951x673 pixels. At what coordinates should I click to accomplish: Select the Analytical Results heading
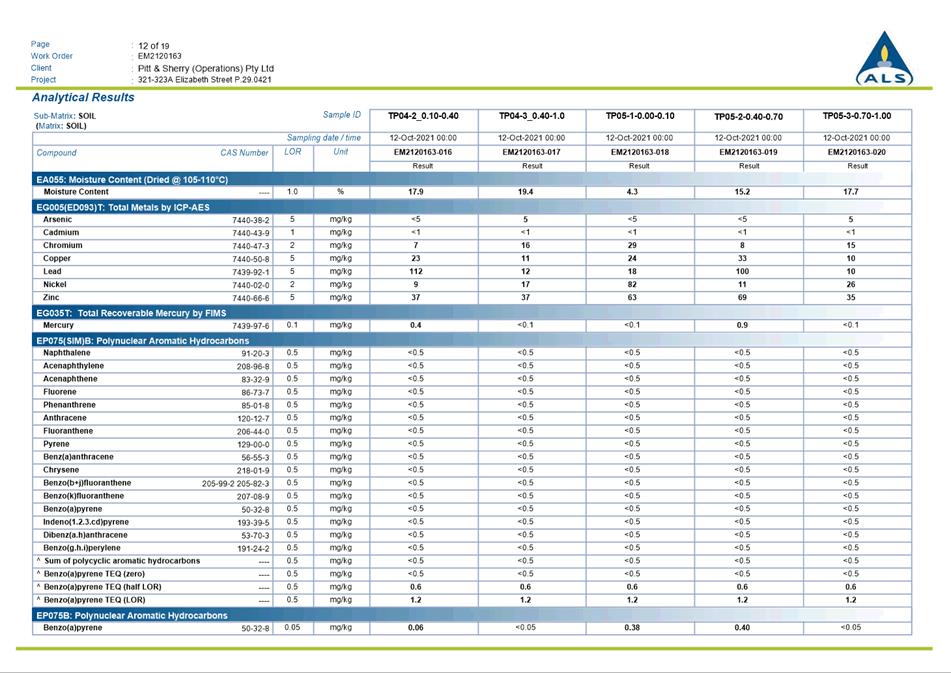point(83,98)
